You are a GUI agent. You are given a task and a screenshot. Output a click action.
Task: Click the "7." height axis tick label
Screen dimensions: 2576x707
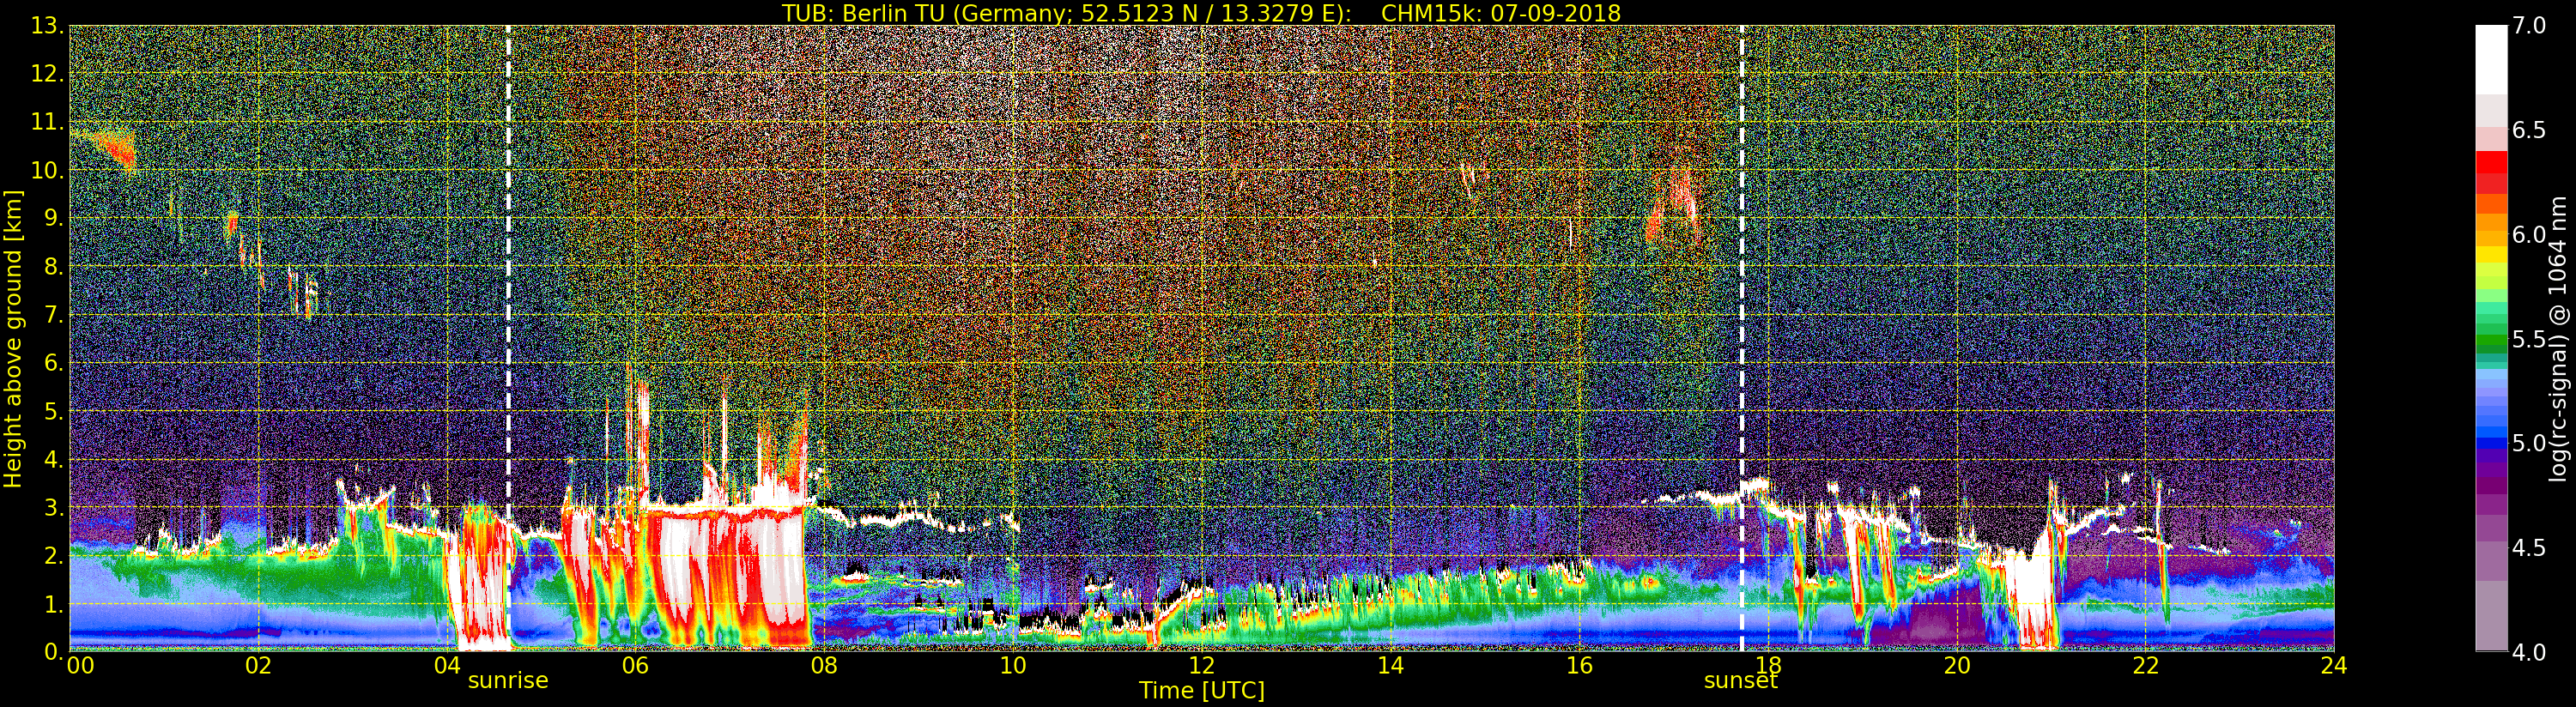pyautogui.click(x=53, y=315)
